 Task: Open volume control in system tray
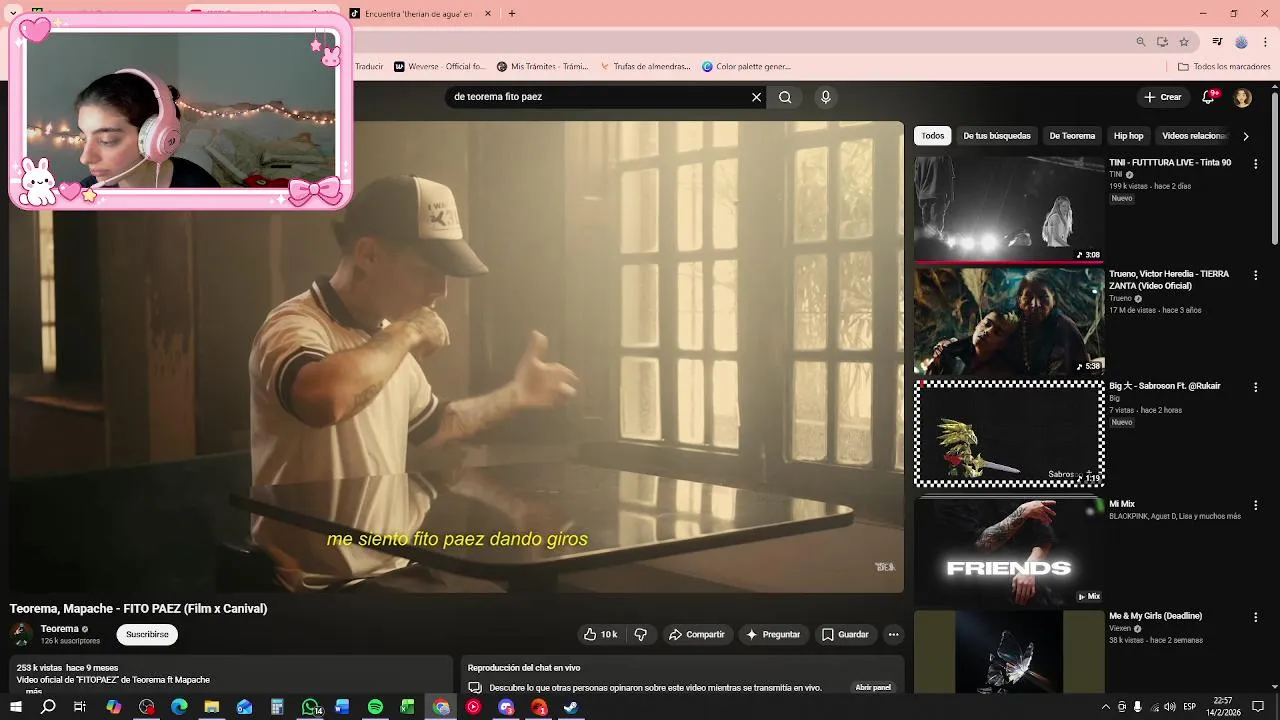point(1169,707)
